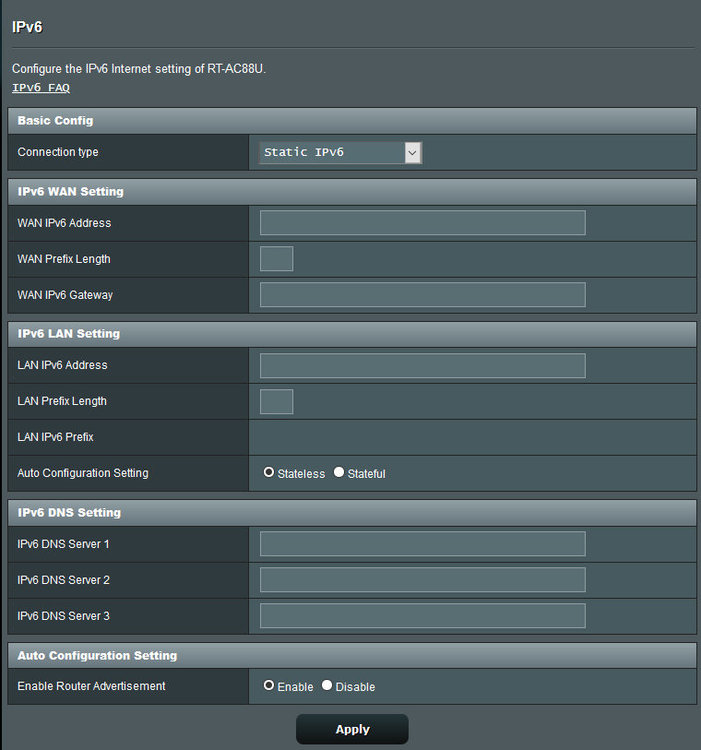Click the 'IPv6 DNS Setting' header text
The image size is (701, 750).
69,513
